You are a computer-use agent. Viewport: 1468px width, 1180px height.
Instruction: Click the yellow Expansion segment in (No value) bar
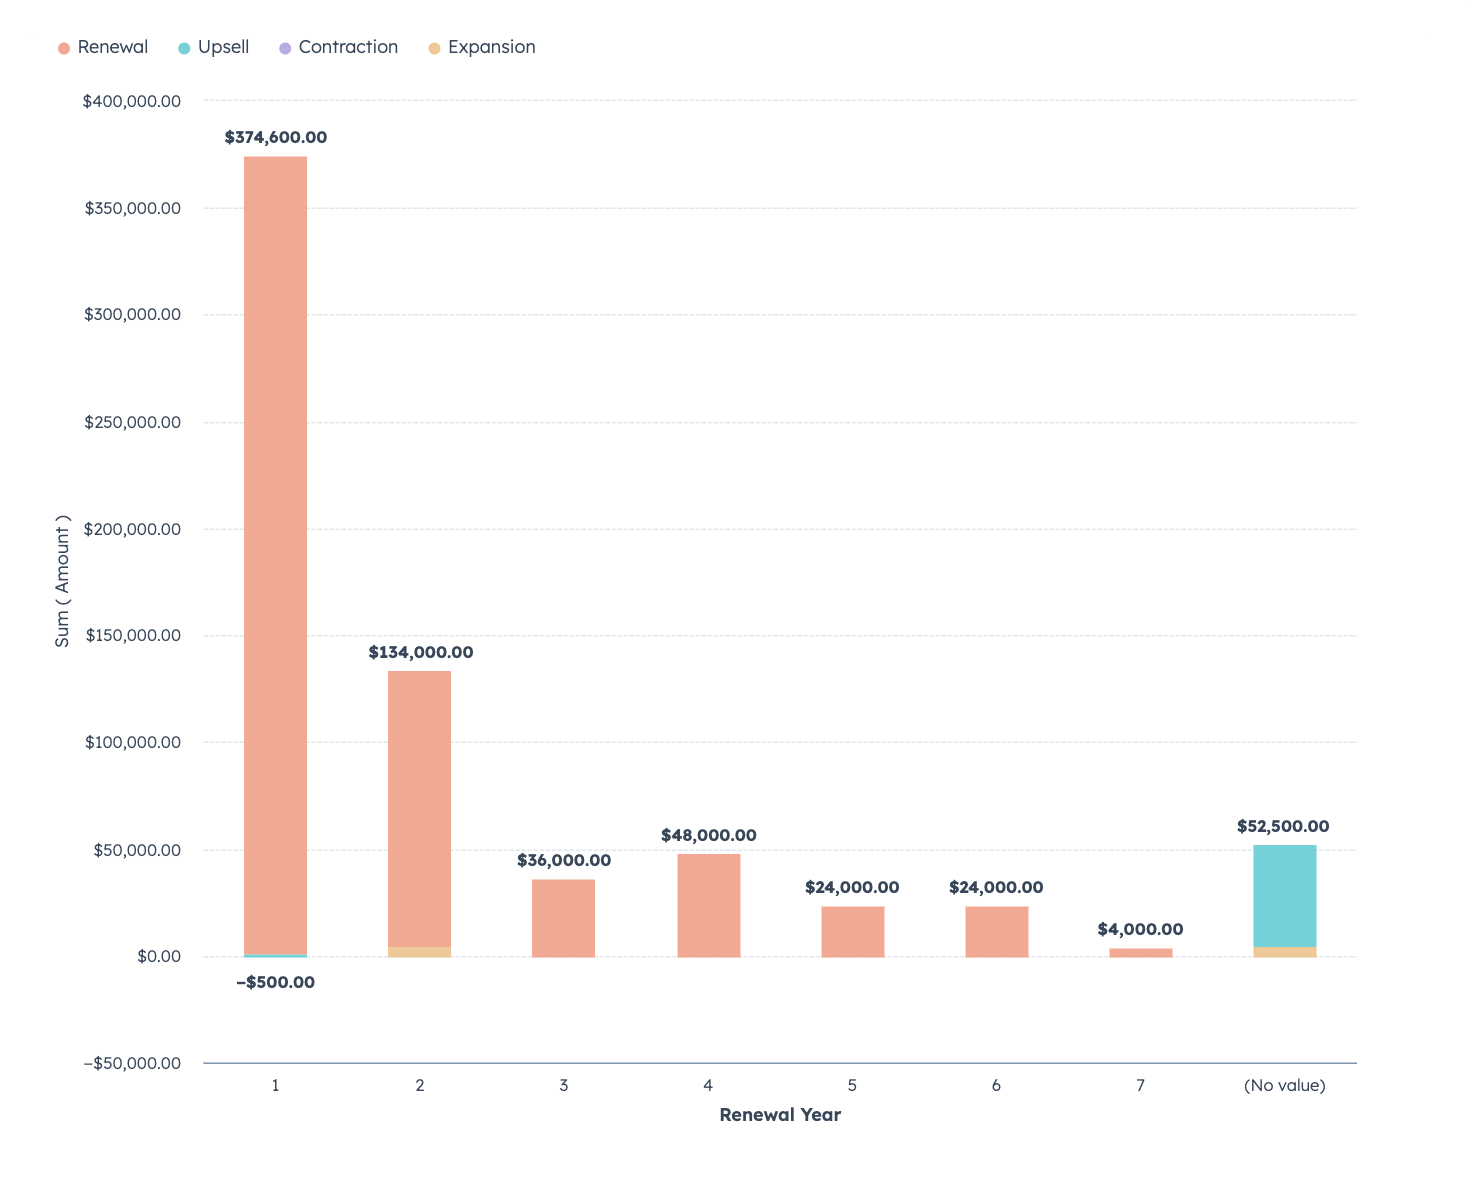point(1284,950)
